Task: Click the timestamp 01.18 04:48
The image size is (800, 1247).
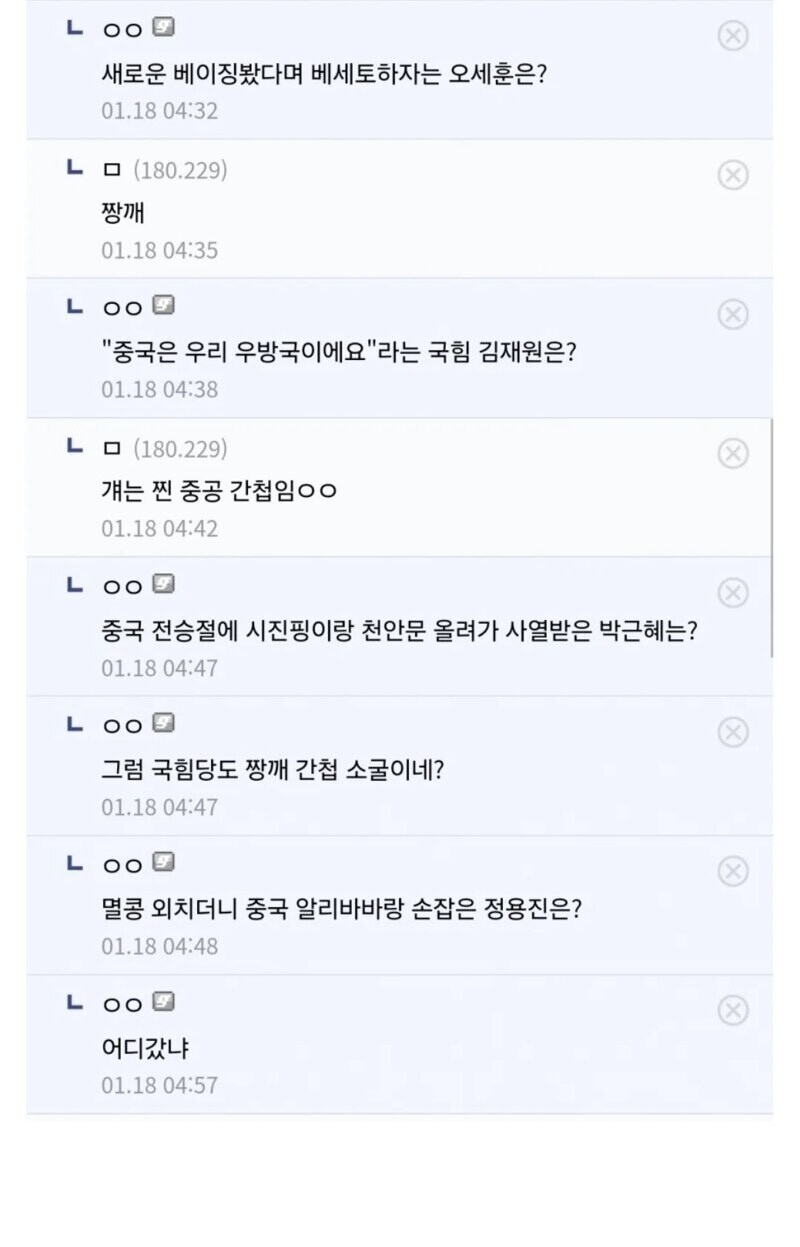Action: coord(159,946)
